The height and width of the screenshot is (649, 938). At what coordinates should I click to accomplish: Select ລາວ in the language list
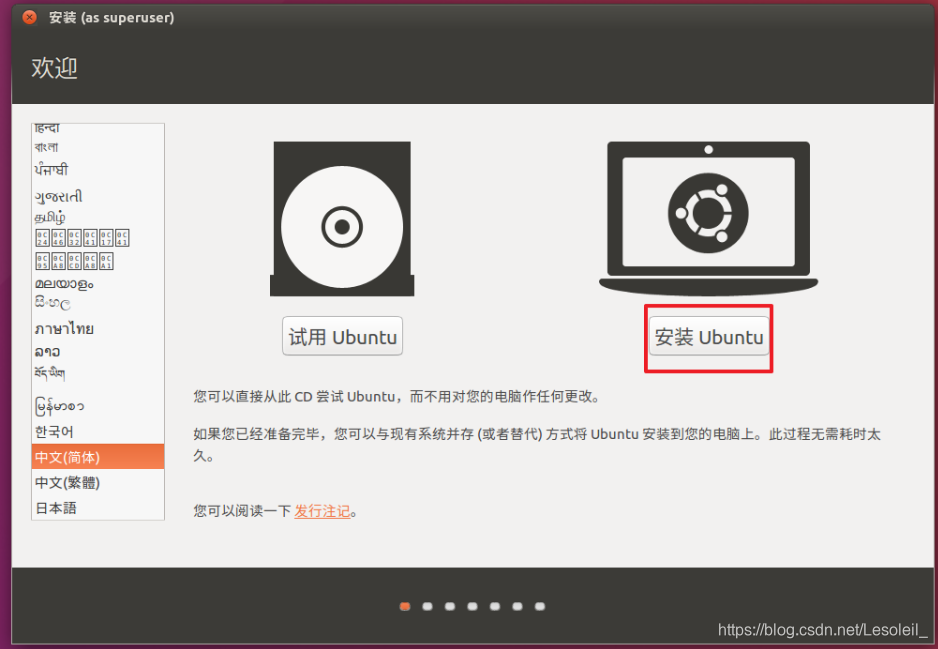[x=98, y=352]
